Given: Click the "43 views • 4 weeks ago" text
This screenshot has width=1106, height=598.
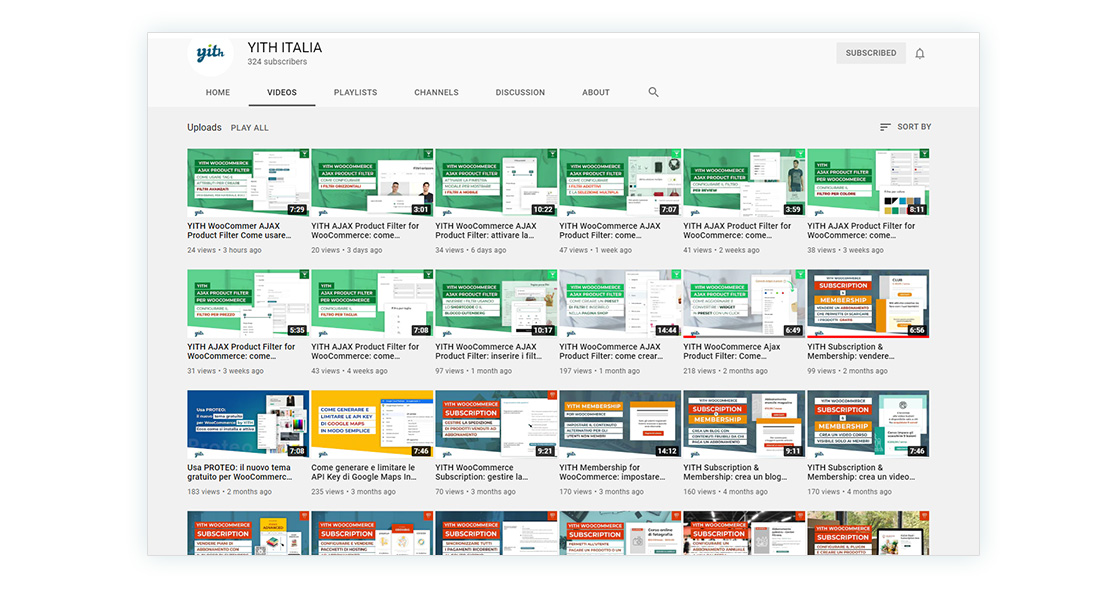Looking at the screenshot, I should (350, 371).
